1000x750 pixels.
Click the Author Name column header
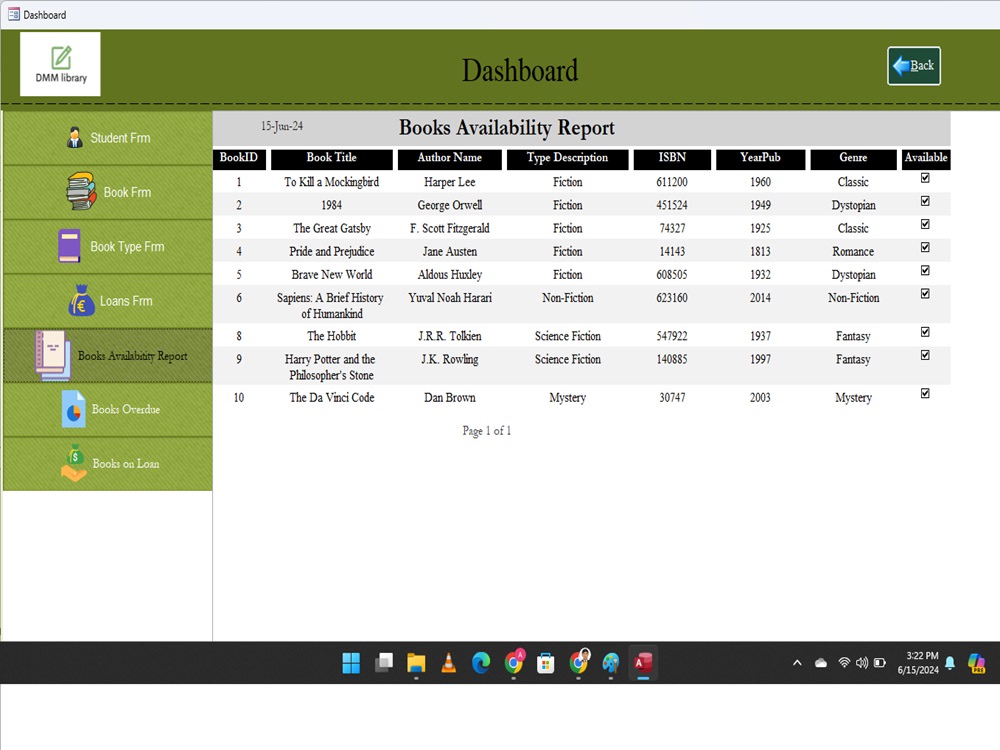450,158
